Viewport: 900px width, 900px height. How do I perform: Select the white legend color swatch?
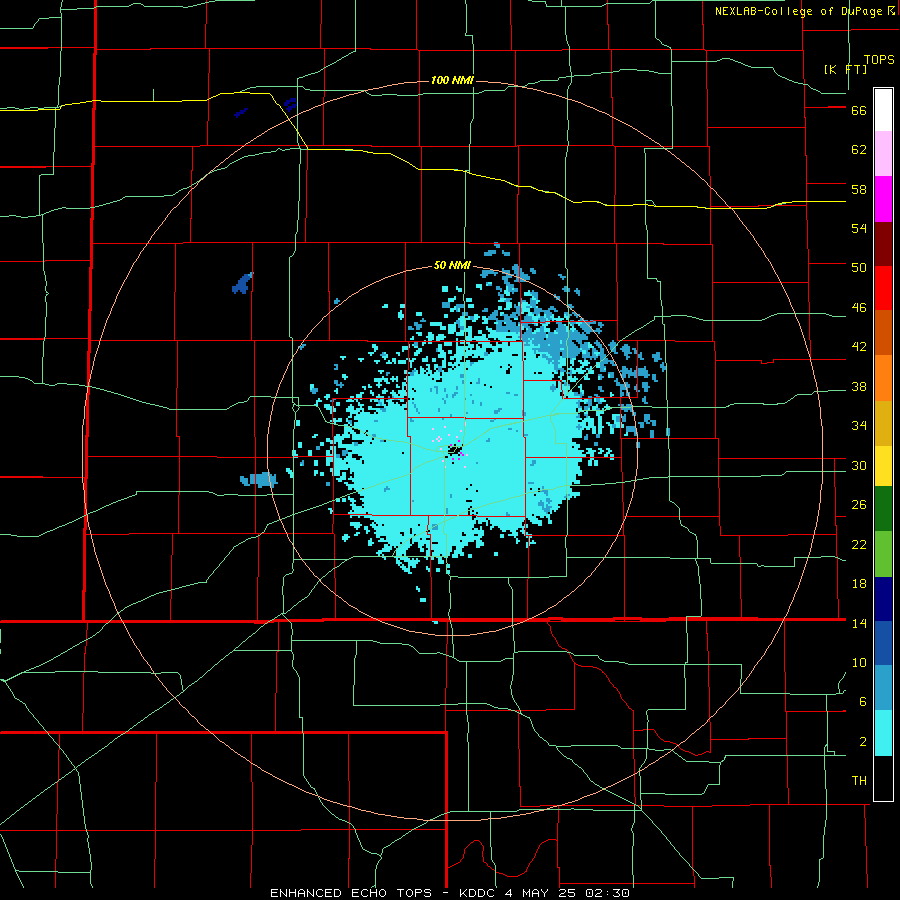tap(883, 110)
